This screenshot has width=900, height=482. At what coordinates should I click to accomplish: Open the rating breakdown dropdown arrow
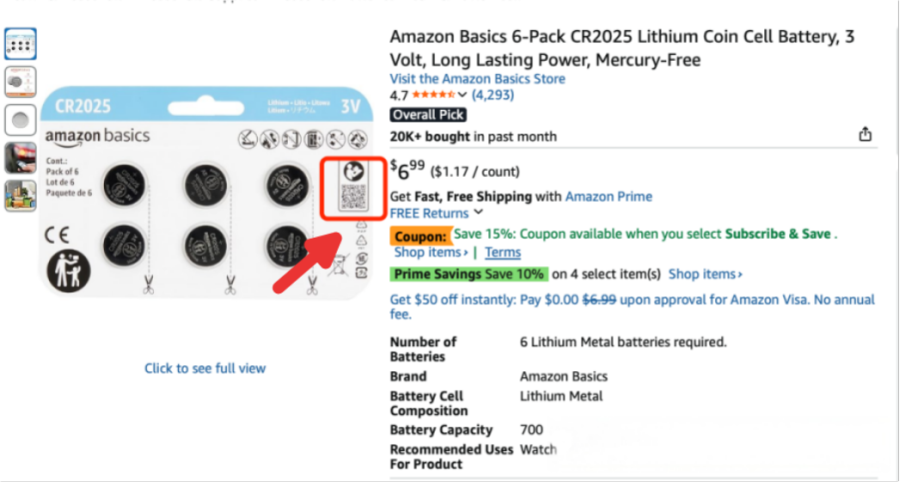click(463, 96)
